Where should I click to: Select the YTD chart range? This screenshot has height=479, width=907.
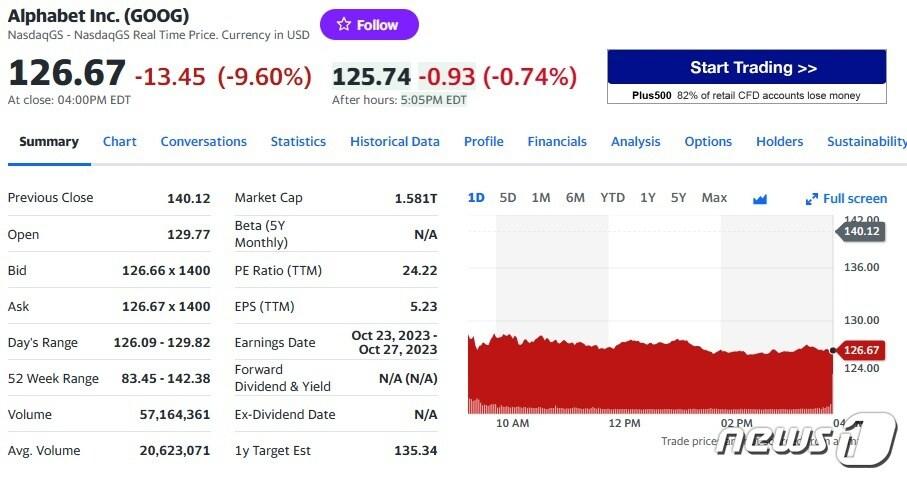pos(612,198)
